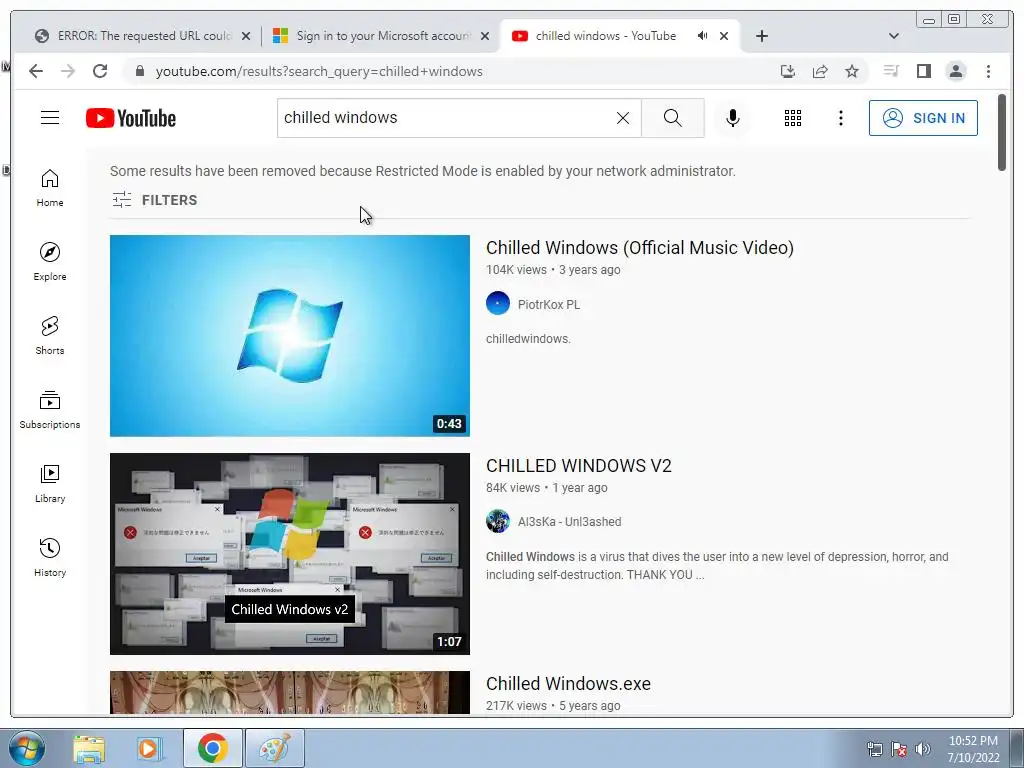The width and height of the screenshot is (1024, 768).
Task: Open Explore in the sidebar
Action: click(50, 261)
